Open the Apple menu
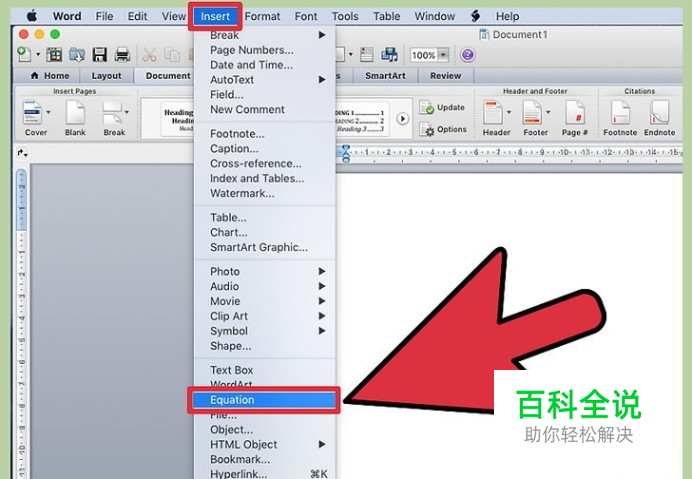This screenshot has width=692, height=479. tap(32, 16)
